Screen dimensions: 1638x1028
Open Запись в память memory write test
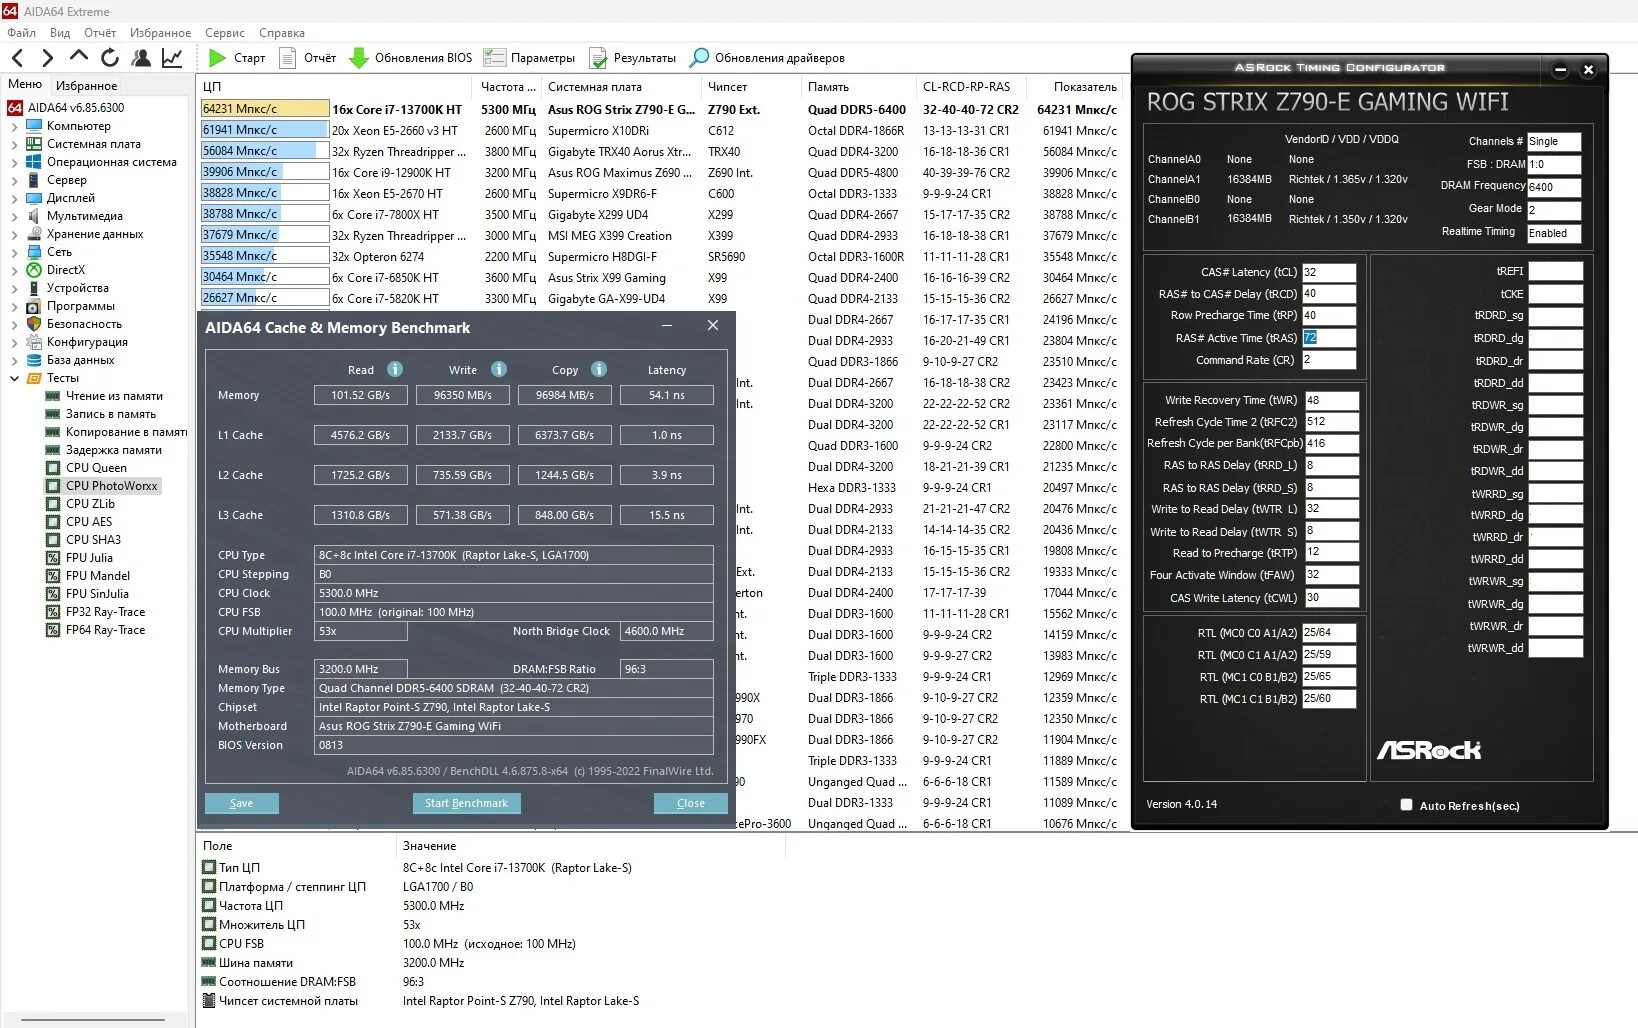(111, 414)
